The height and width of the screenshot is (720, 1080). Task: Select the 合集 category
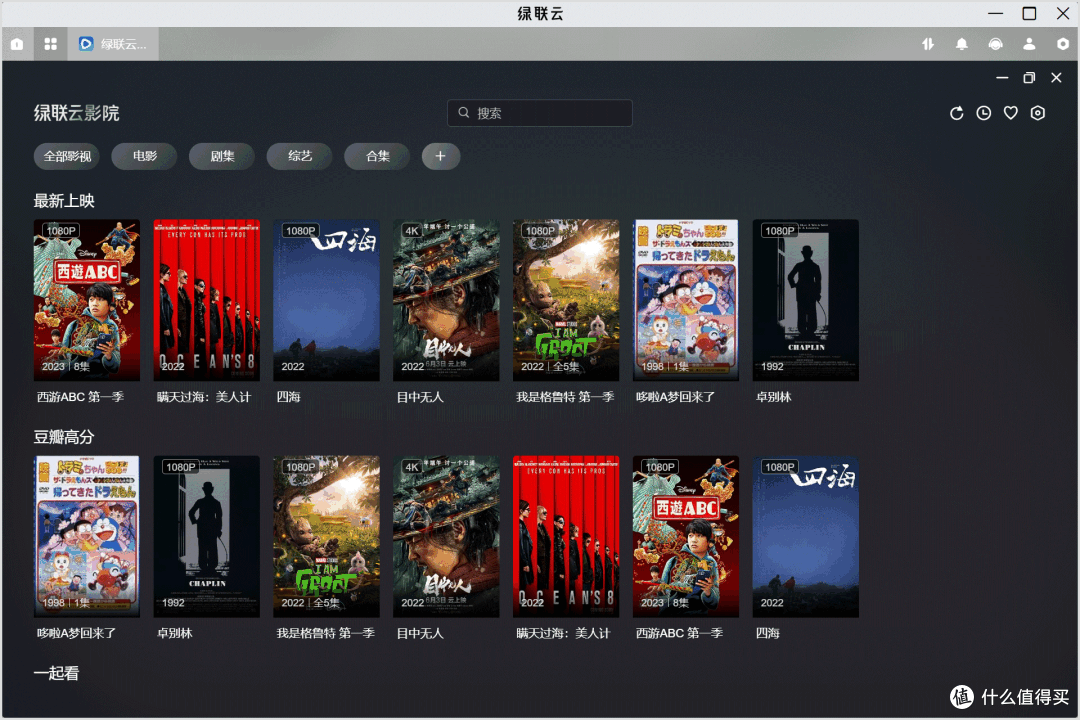coord(377,156)
